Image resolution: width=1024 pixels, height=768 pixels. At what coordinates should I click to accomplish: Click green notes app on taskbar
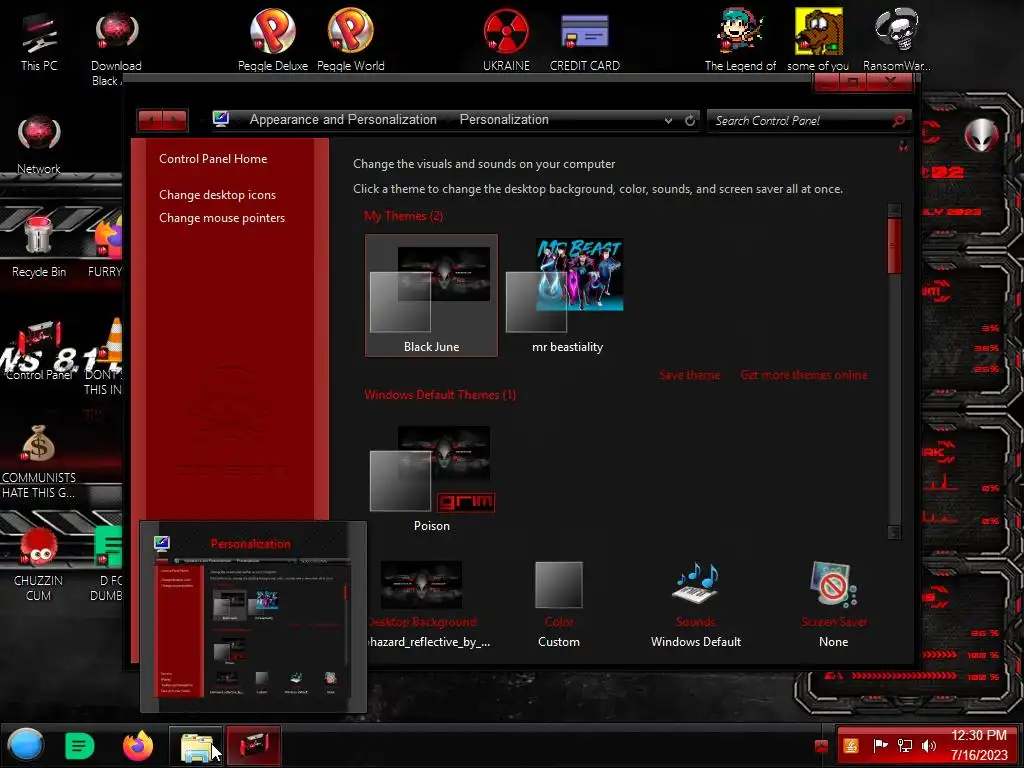pos(80,746)
